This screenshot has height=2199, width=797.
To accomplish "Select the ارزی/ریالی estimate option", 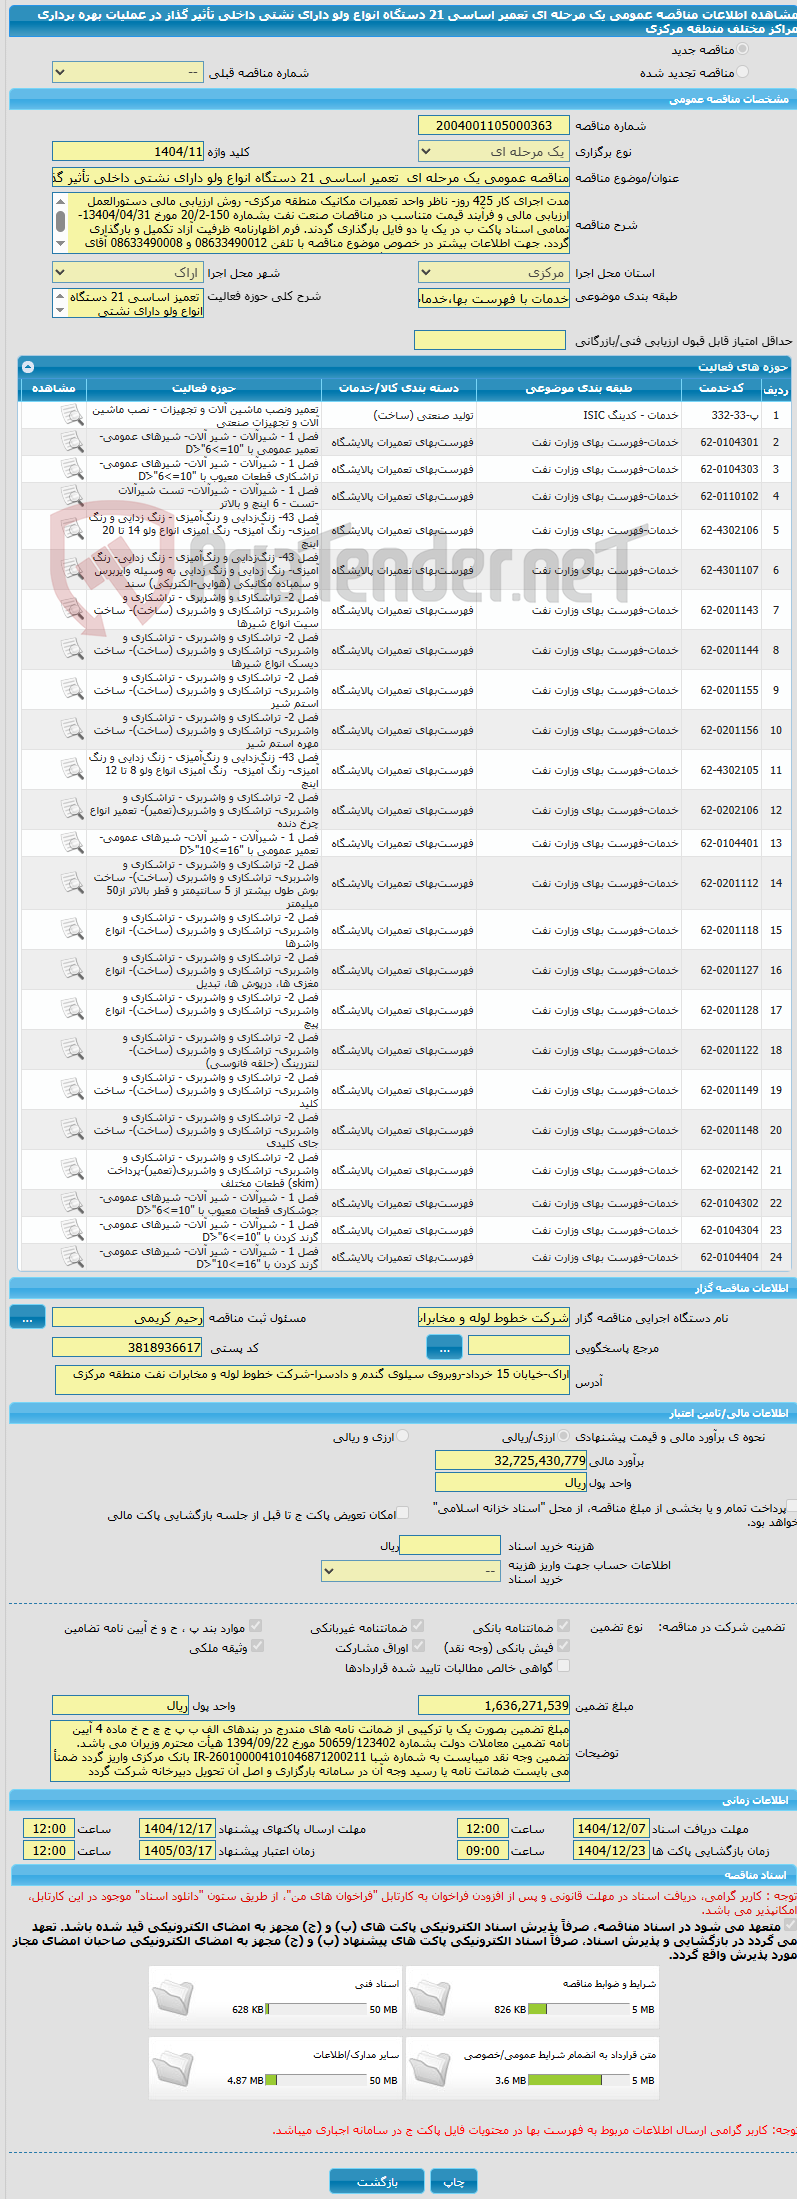I will 565,1436.
